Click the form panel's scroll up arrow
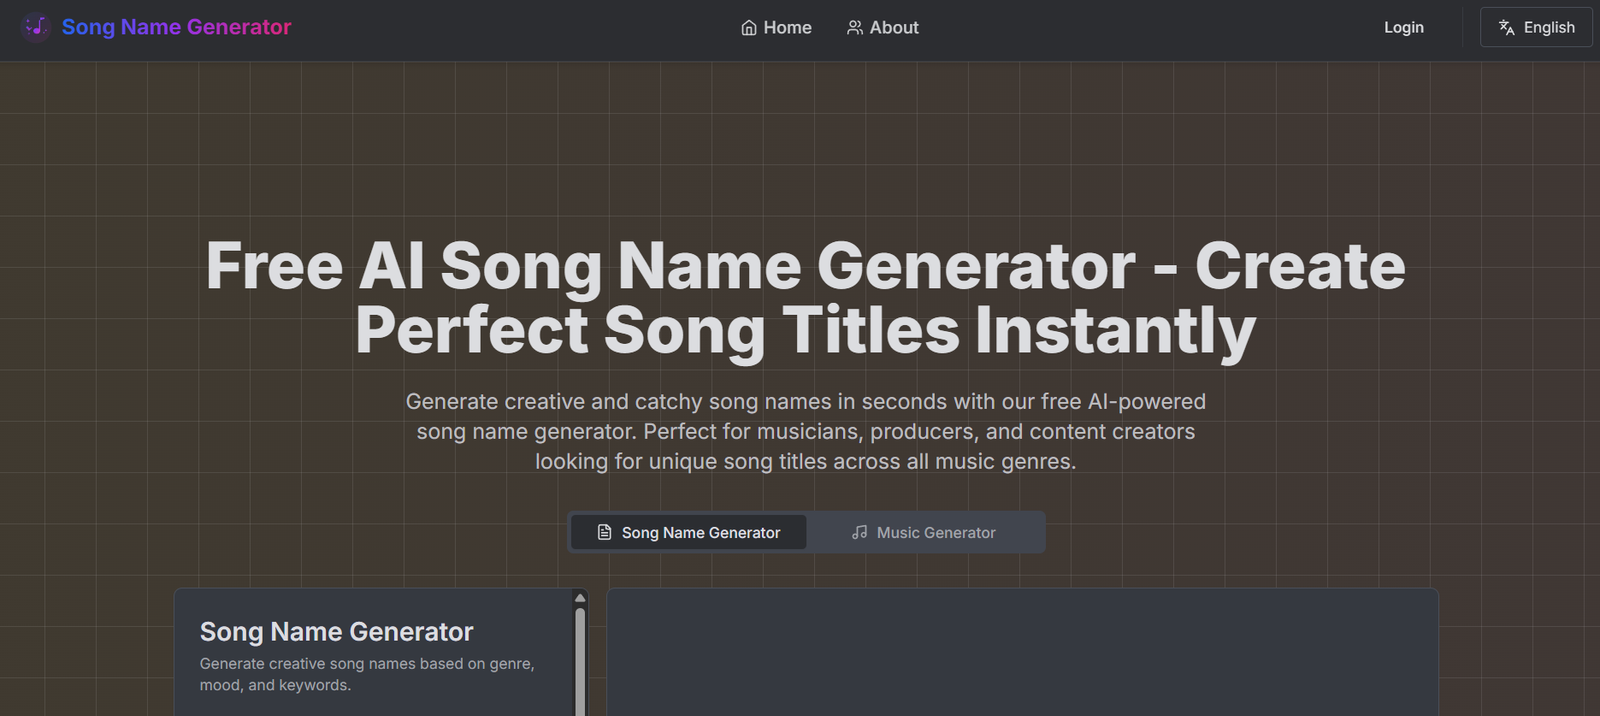Viewport: 1600px width, 716px height. click(x=580, y=598)
